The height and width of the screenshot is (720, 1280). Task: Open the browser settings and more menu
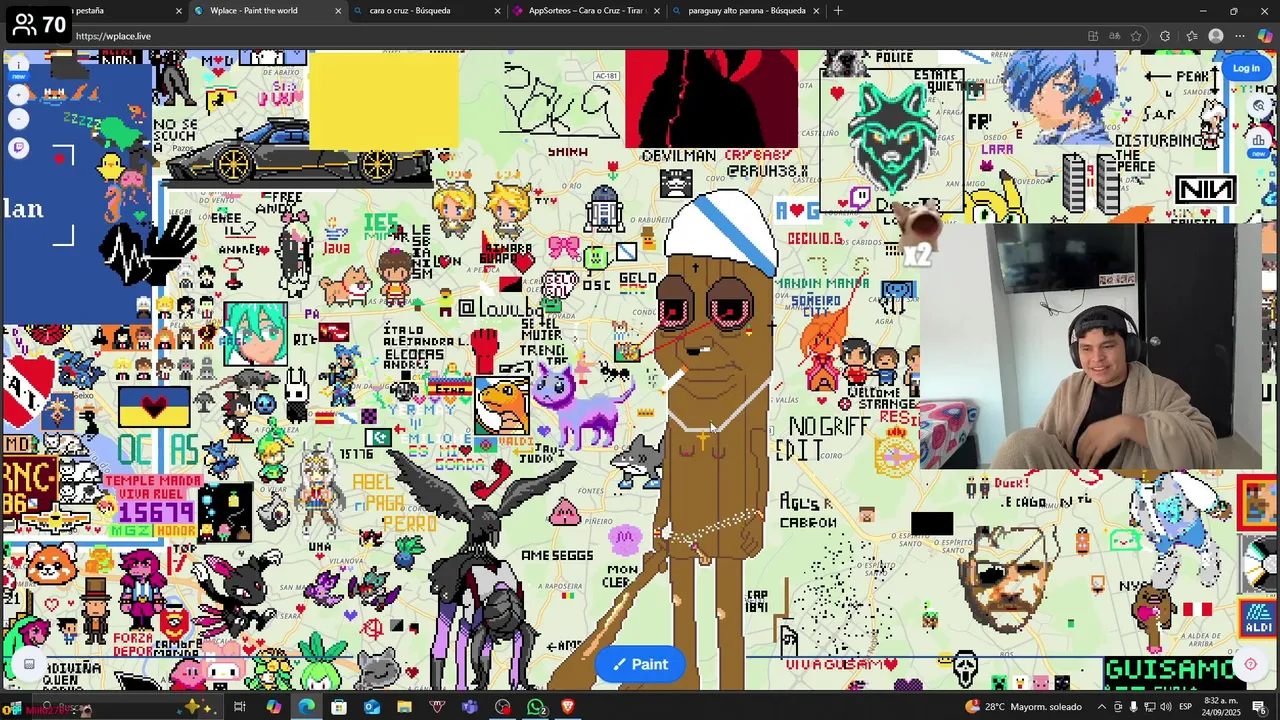tap(1240, 36)
